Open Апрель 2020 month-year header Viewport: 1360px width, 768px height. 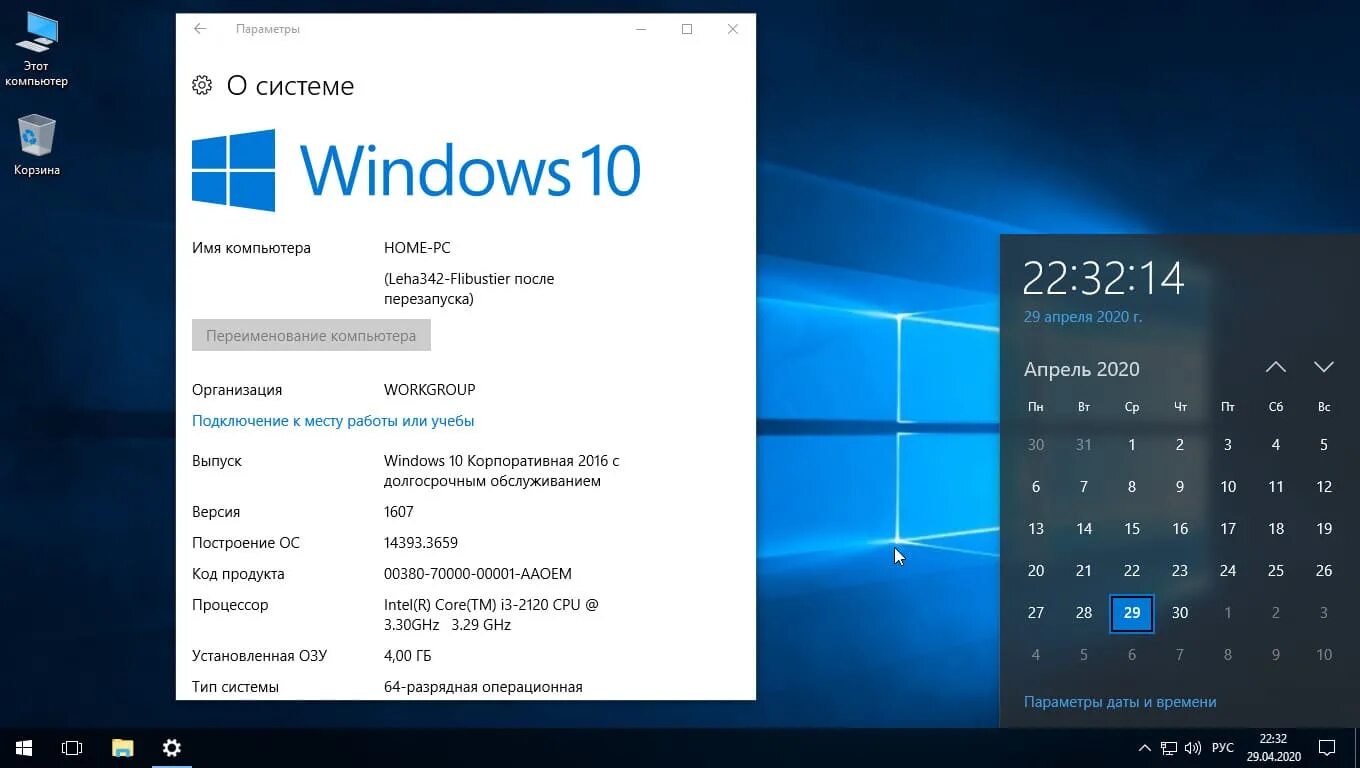tap(1081, 369)
